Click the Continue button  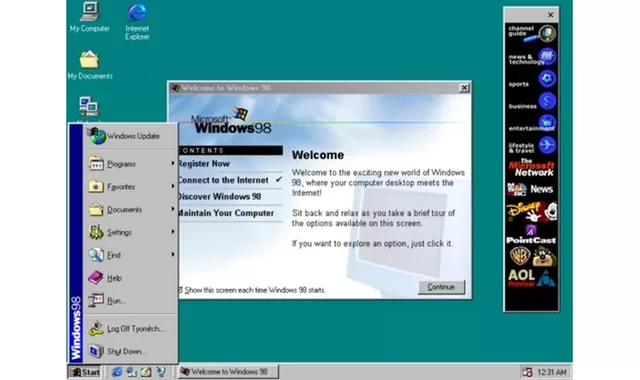(x=441, y=287)
